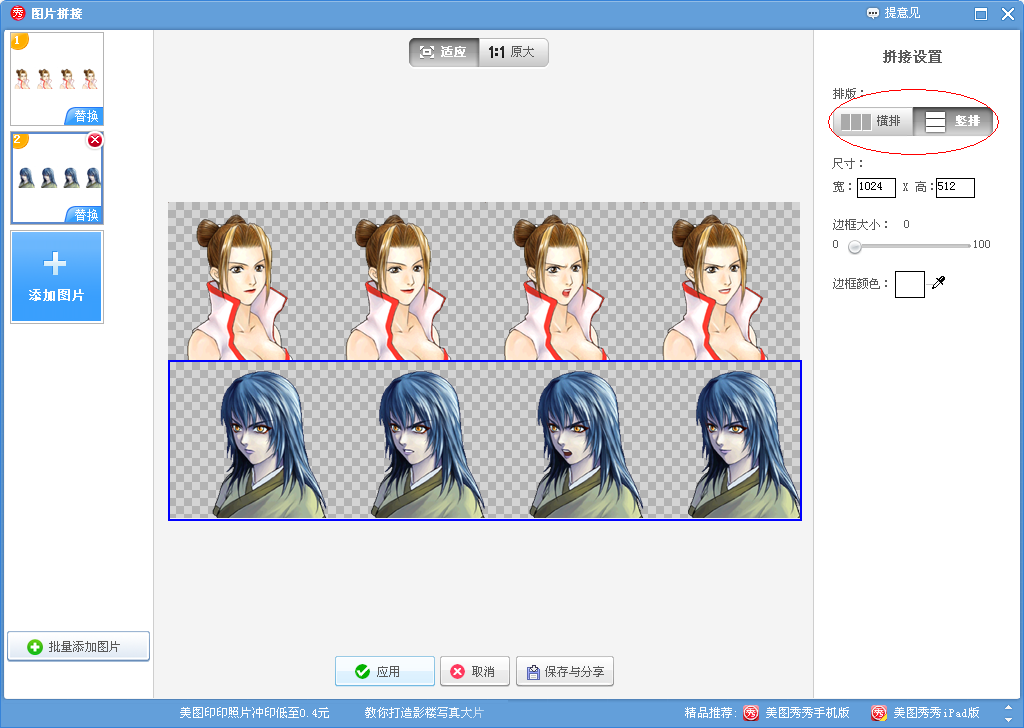Image resolution: width=1024 pixels, height=728 pixels.
Task: Click the blue-haired character strip in canvas
Action: (485, 440)
